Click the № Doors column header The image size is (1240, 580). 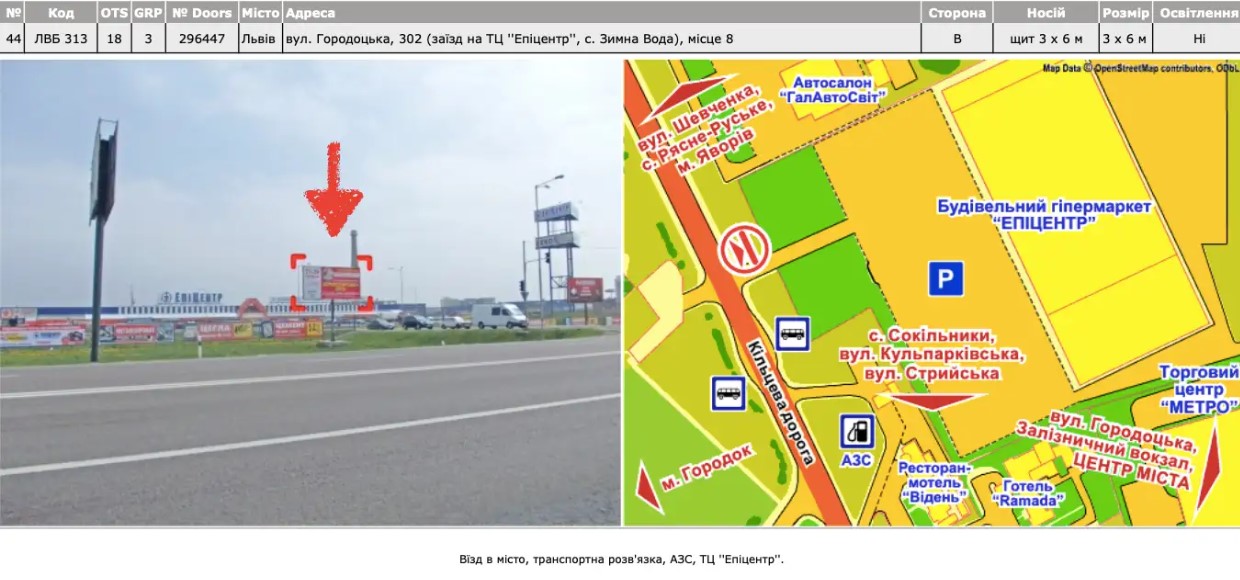[201, 13]
